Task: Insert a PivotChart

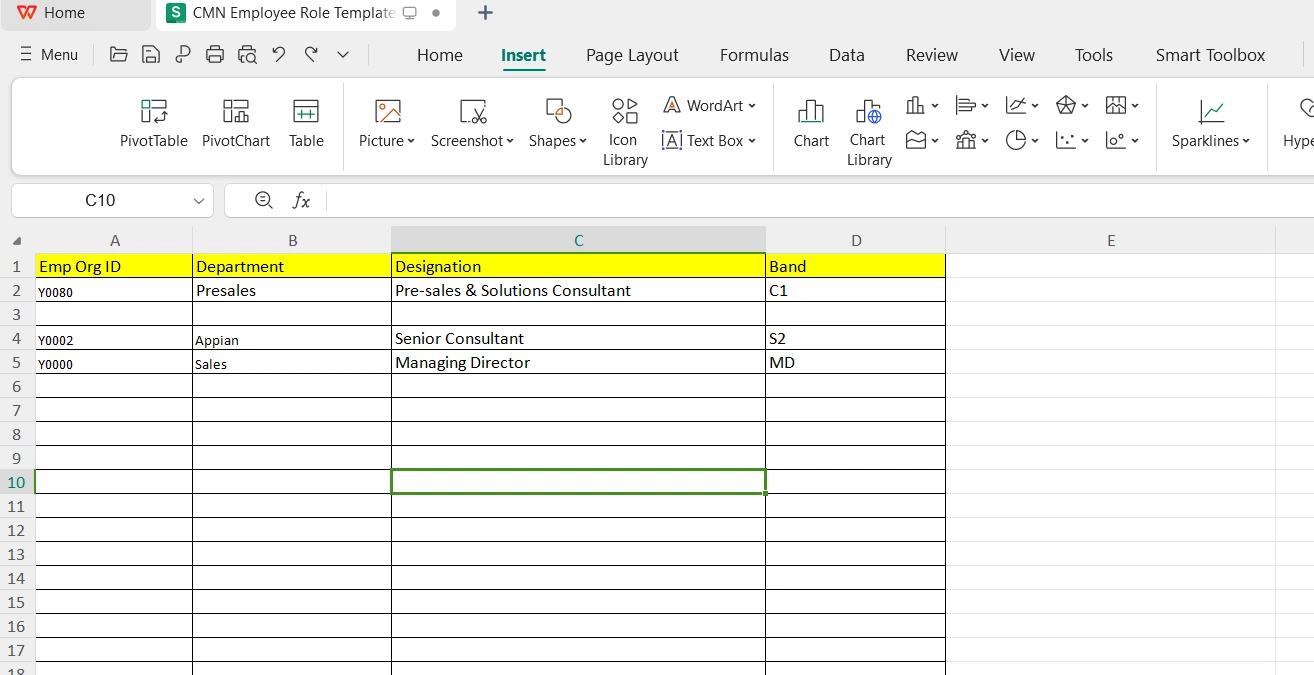Action: pos(236,123)
